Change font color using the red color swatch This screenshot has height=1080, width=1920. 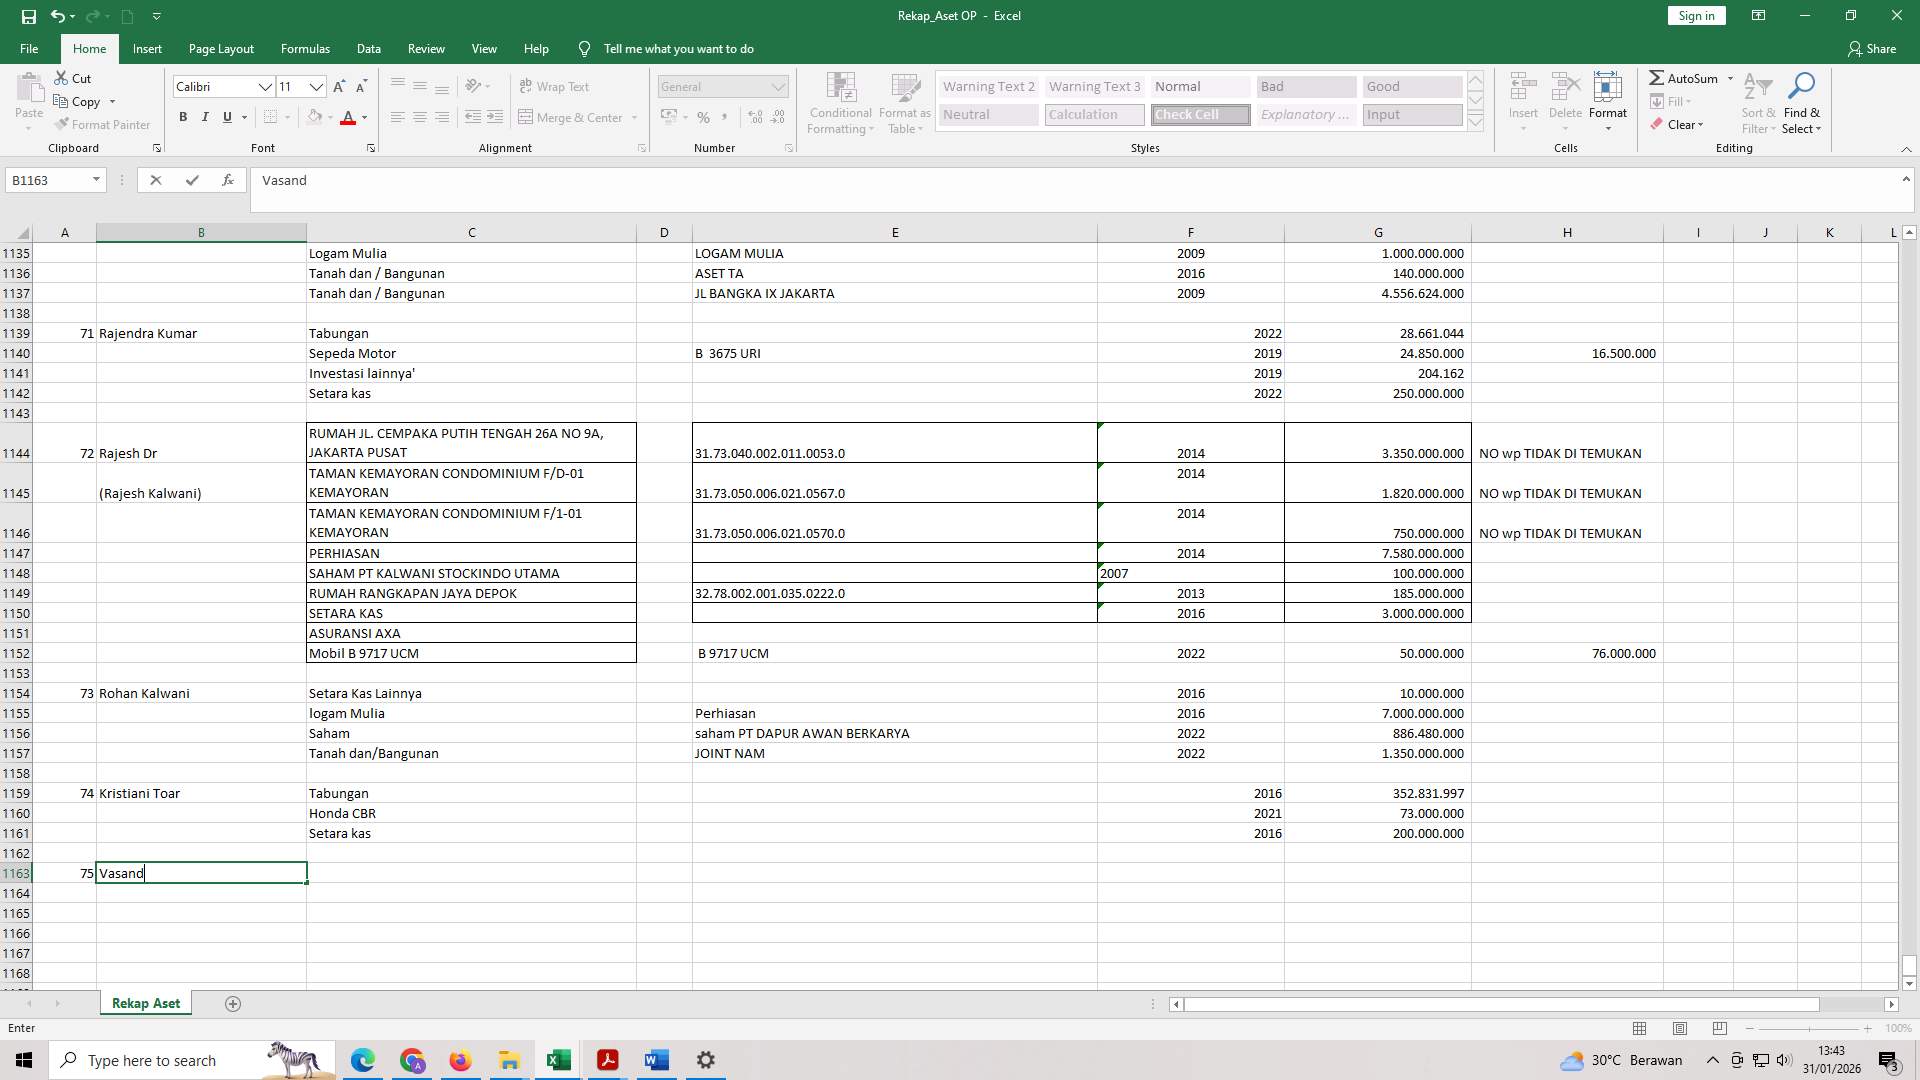coord(349,117)
